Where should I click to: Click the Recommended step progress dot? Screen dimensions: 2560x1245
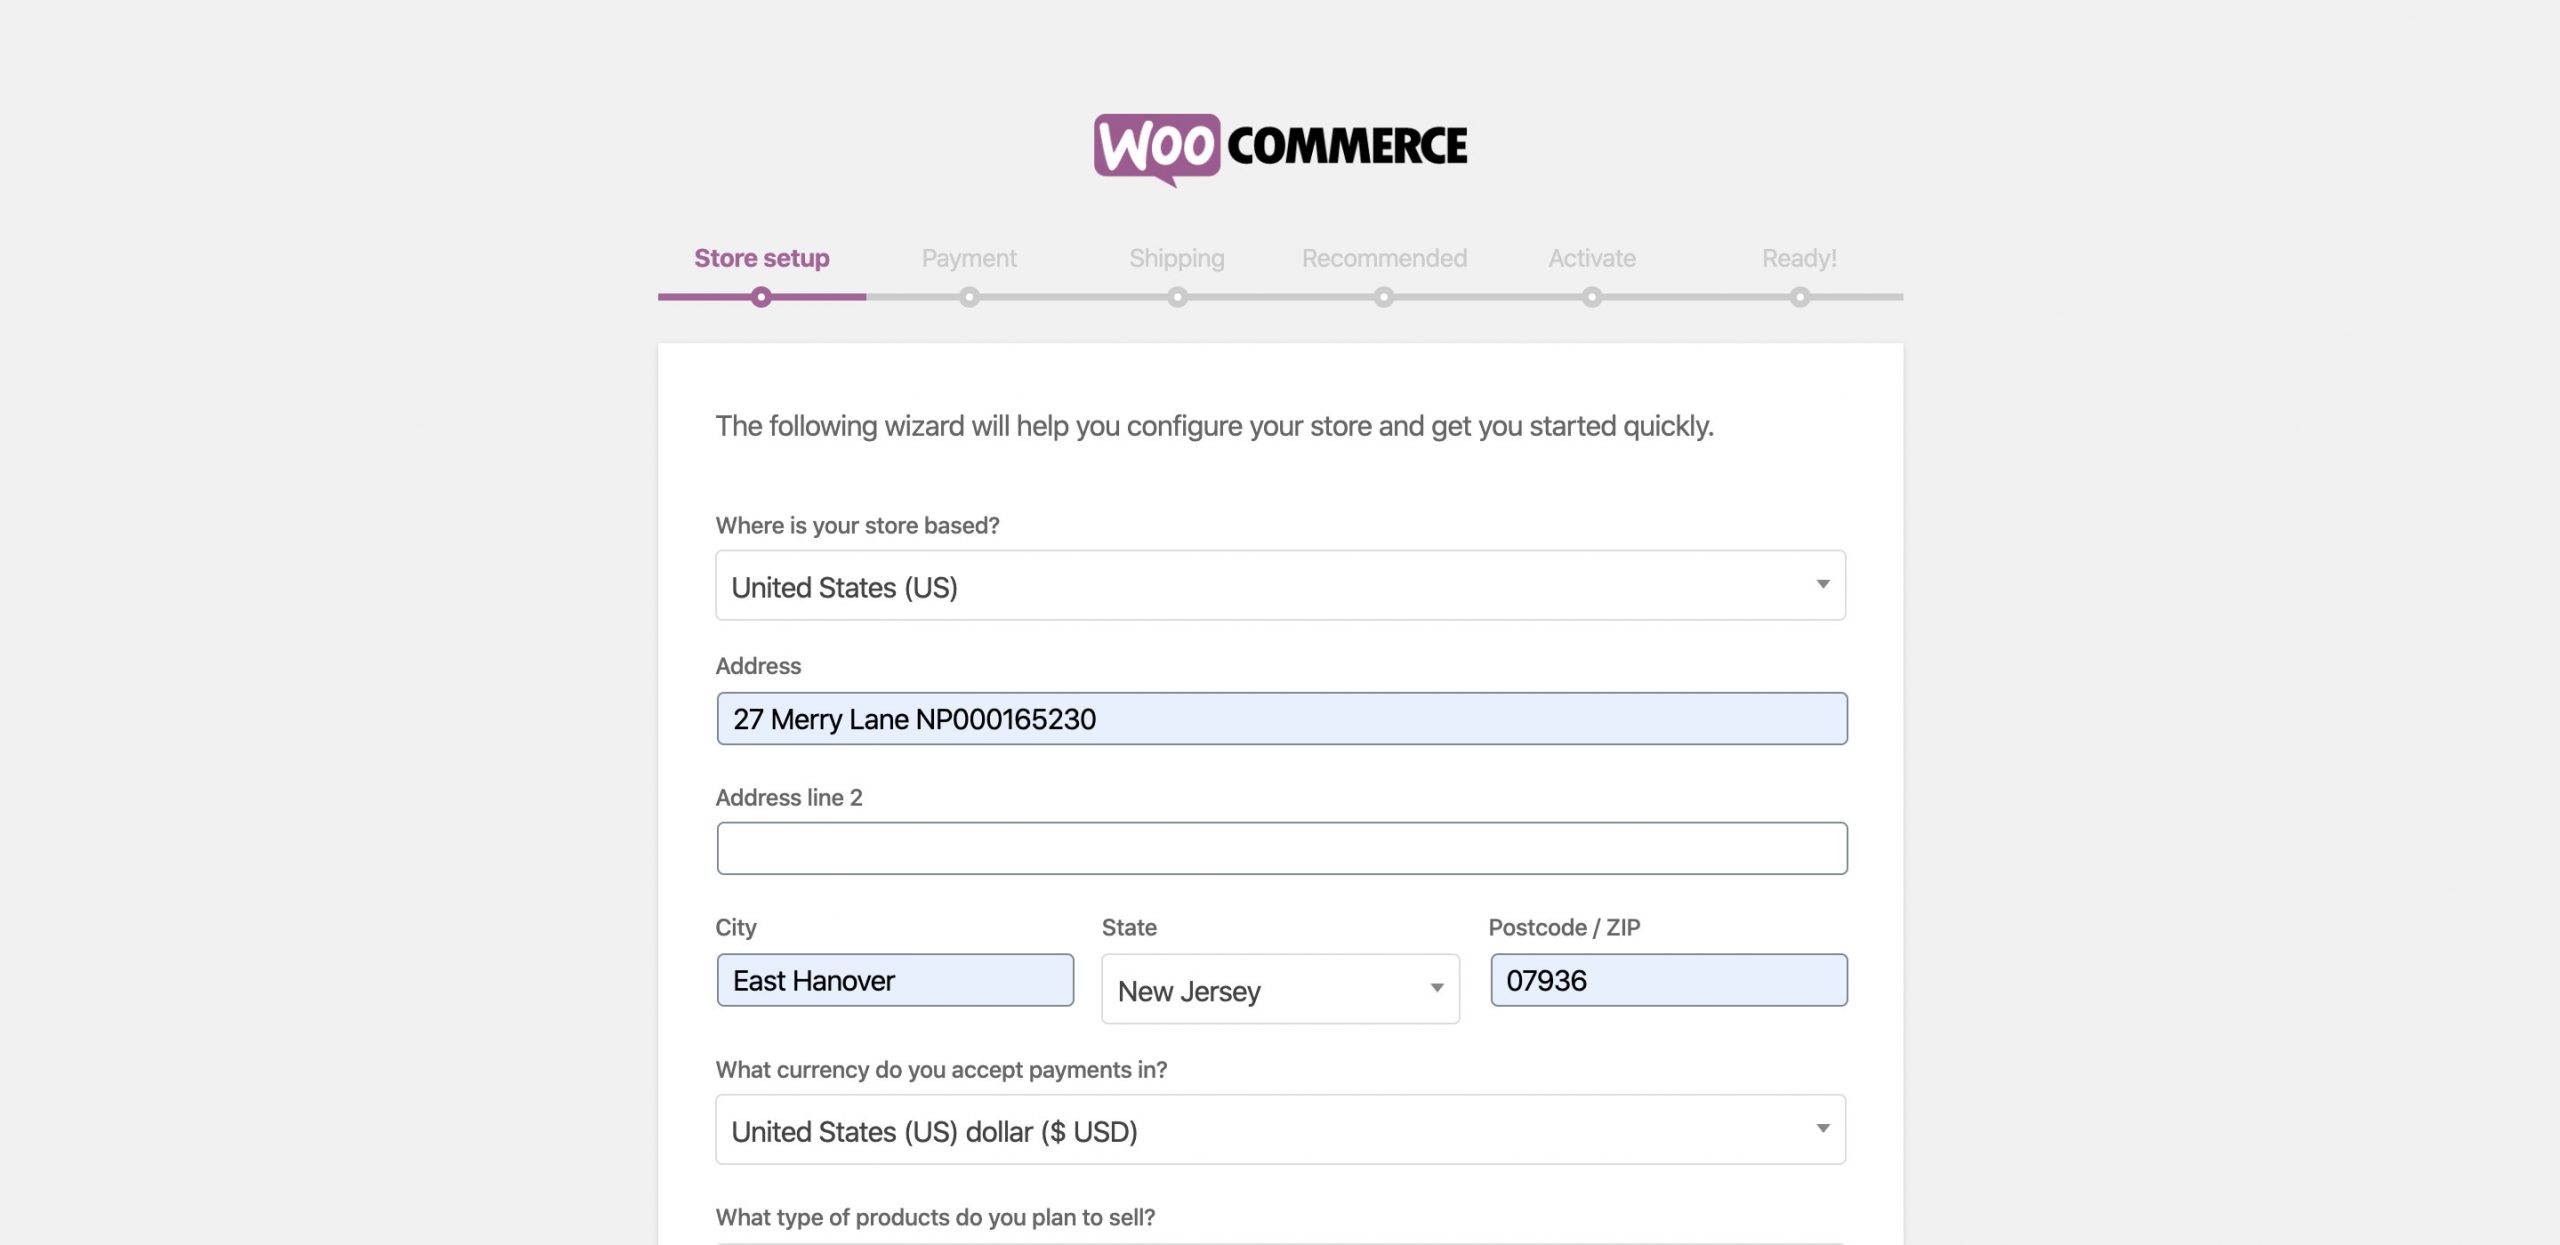[1384, 297]
